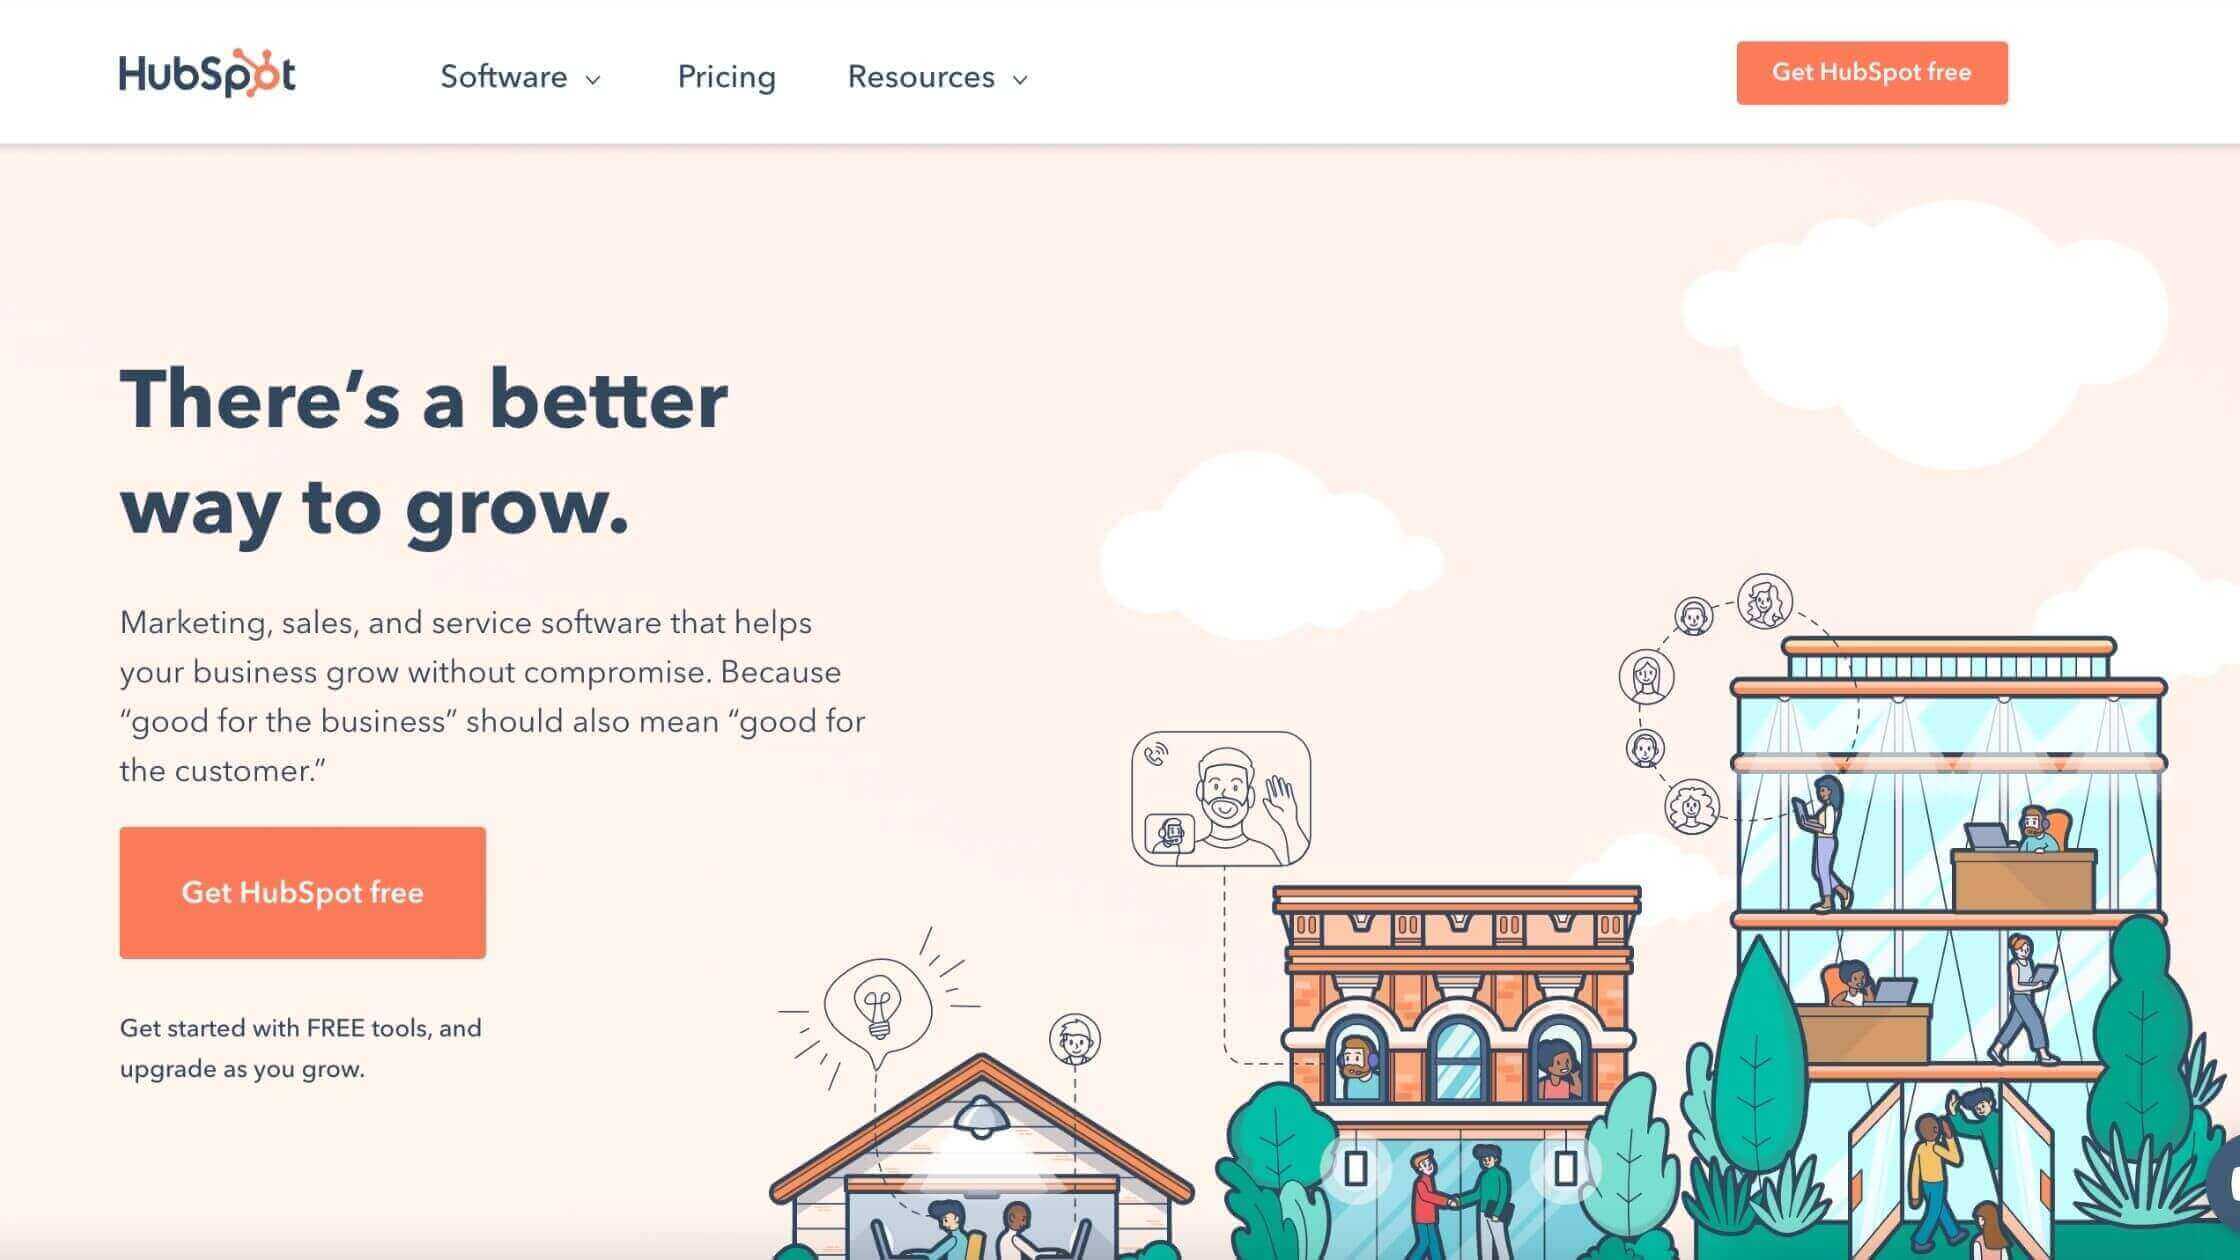
Task: Expand the Resources dropdown chevron
Action: [1020, 79]
